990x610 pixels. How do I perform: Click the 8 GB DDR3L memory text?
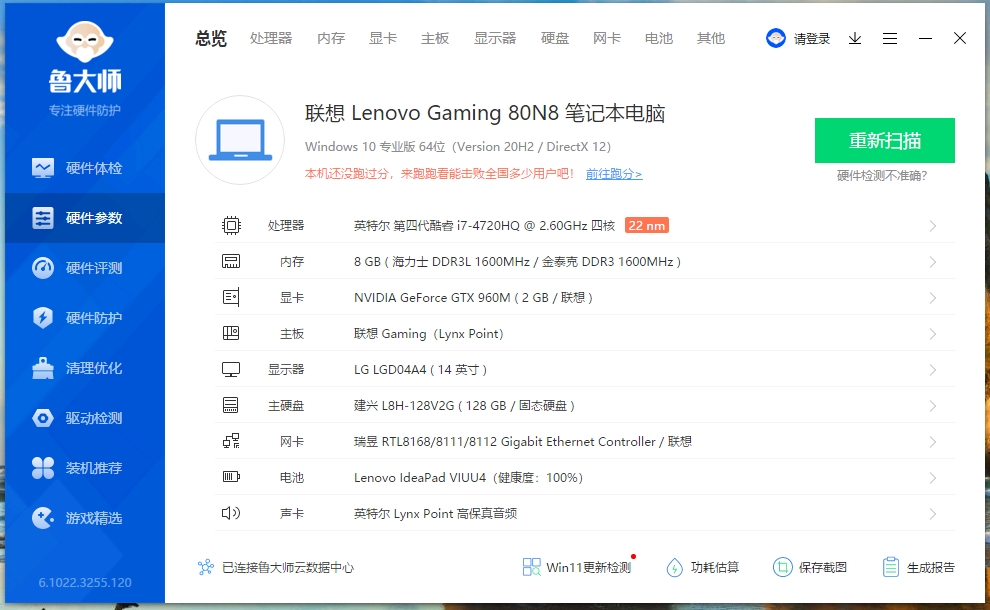[517, 261]
